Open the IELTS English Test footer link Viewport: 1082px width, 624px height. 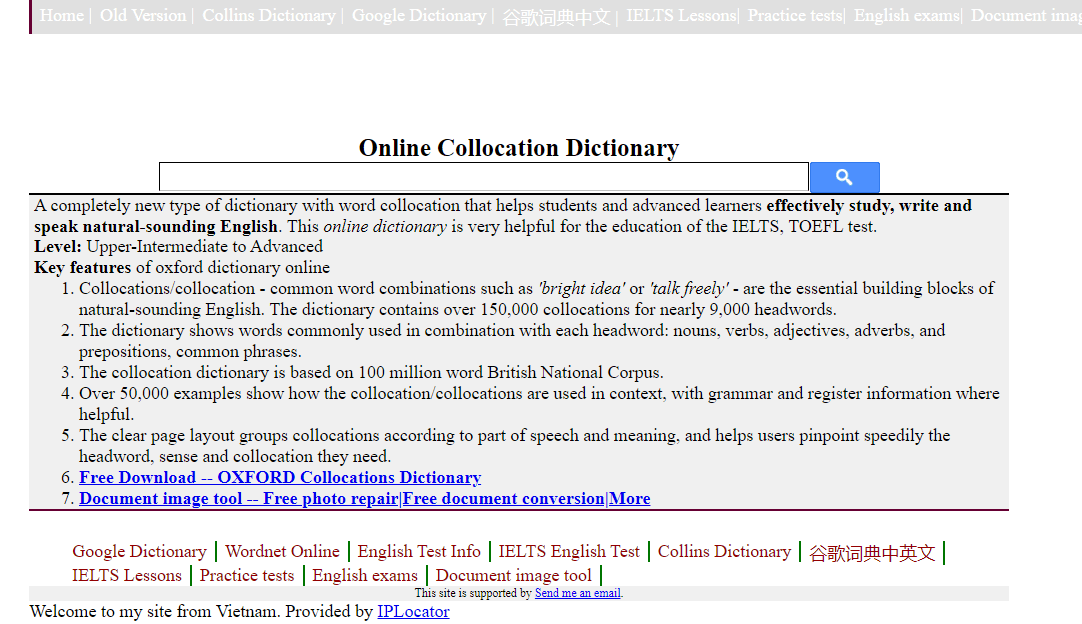(x=569, y=552)
